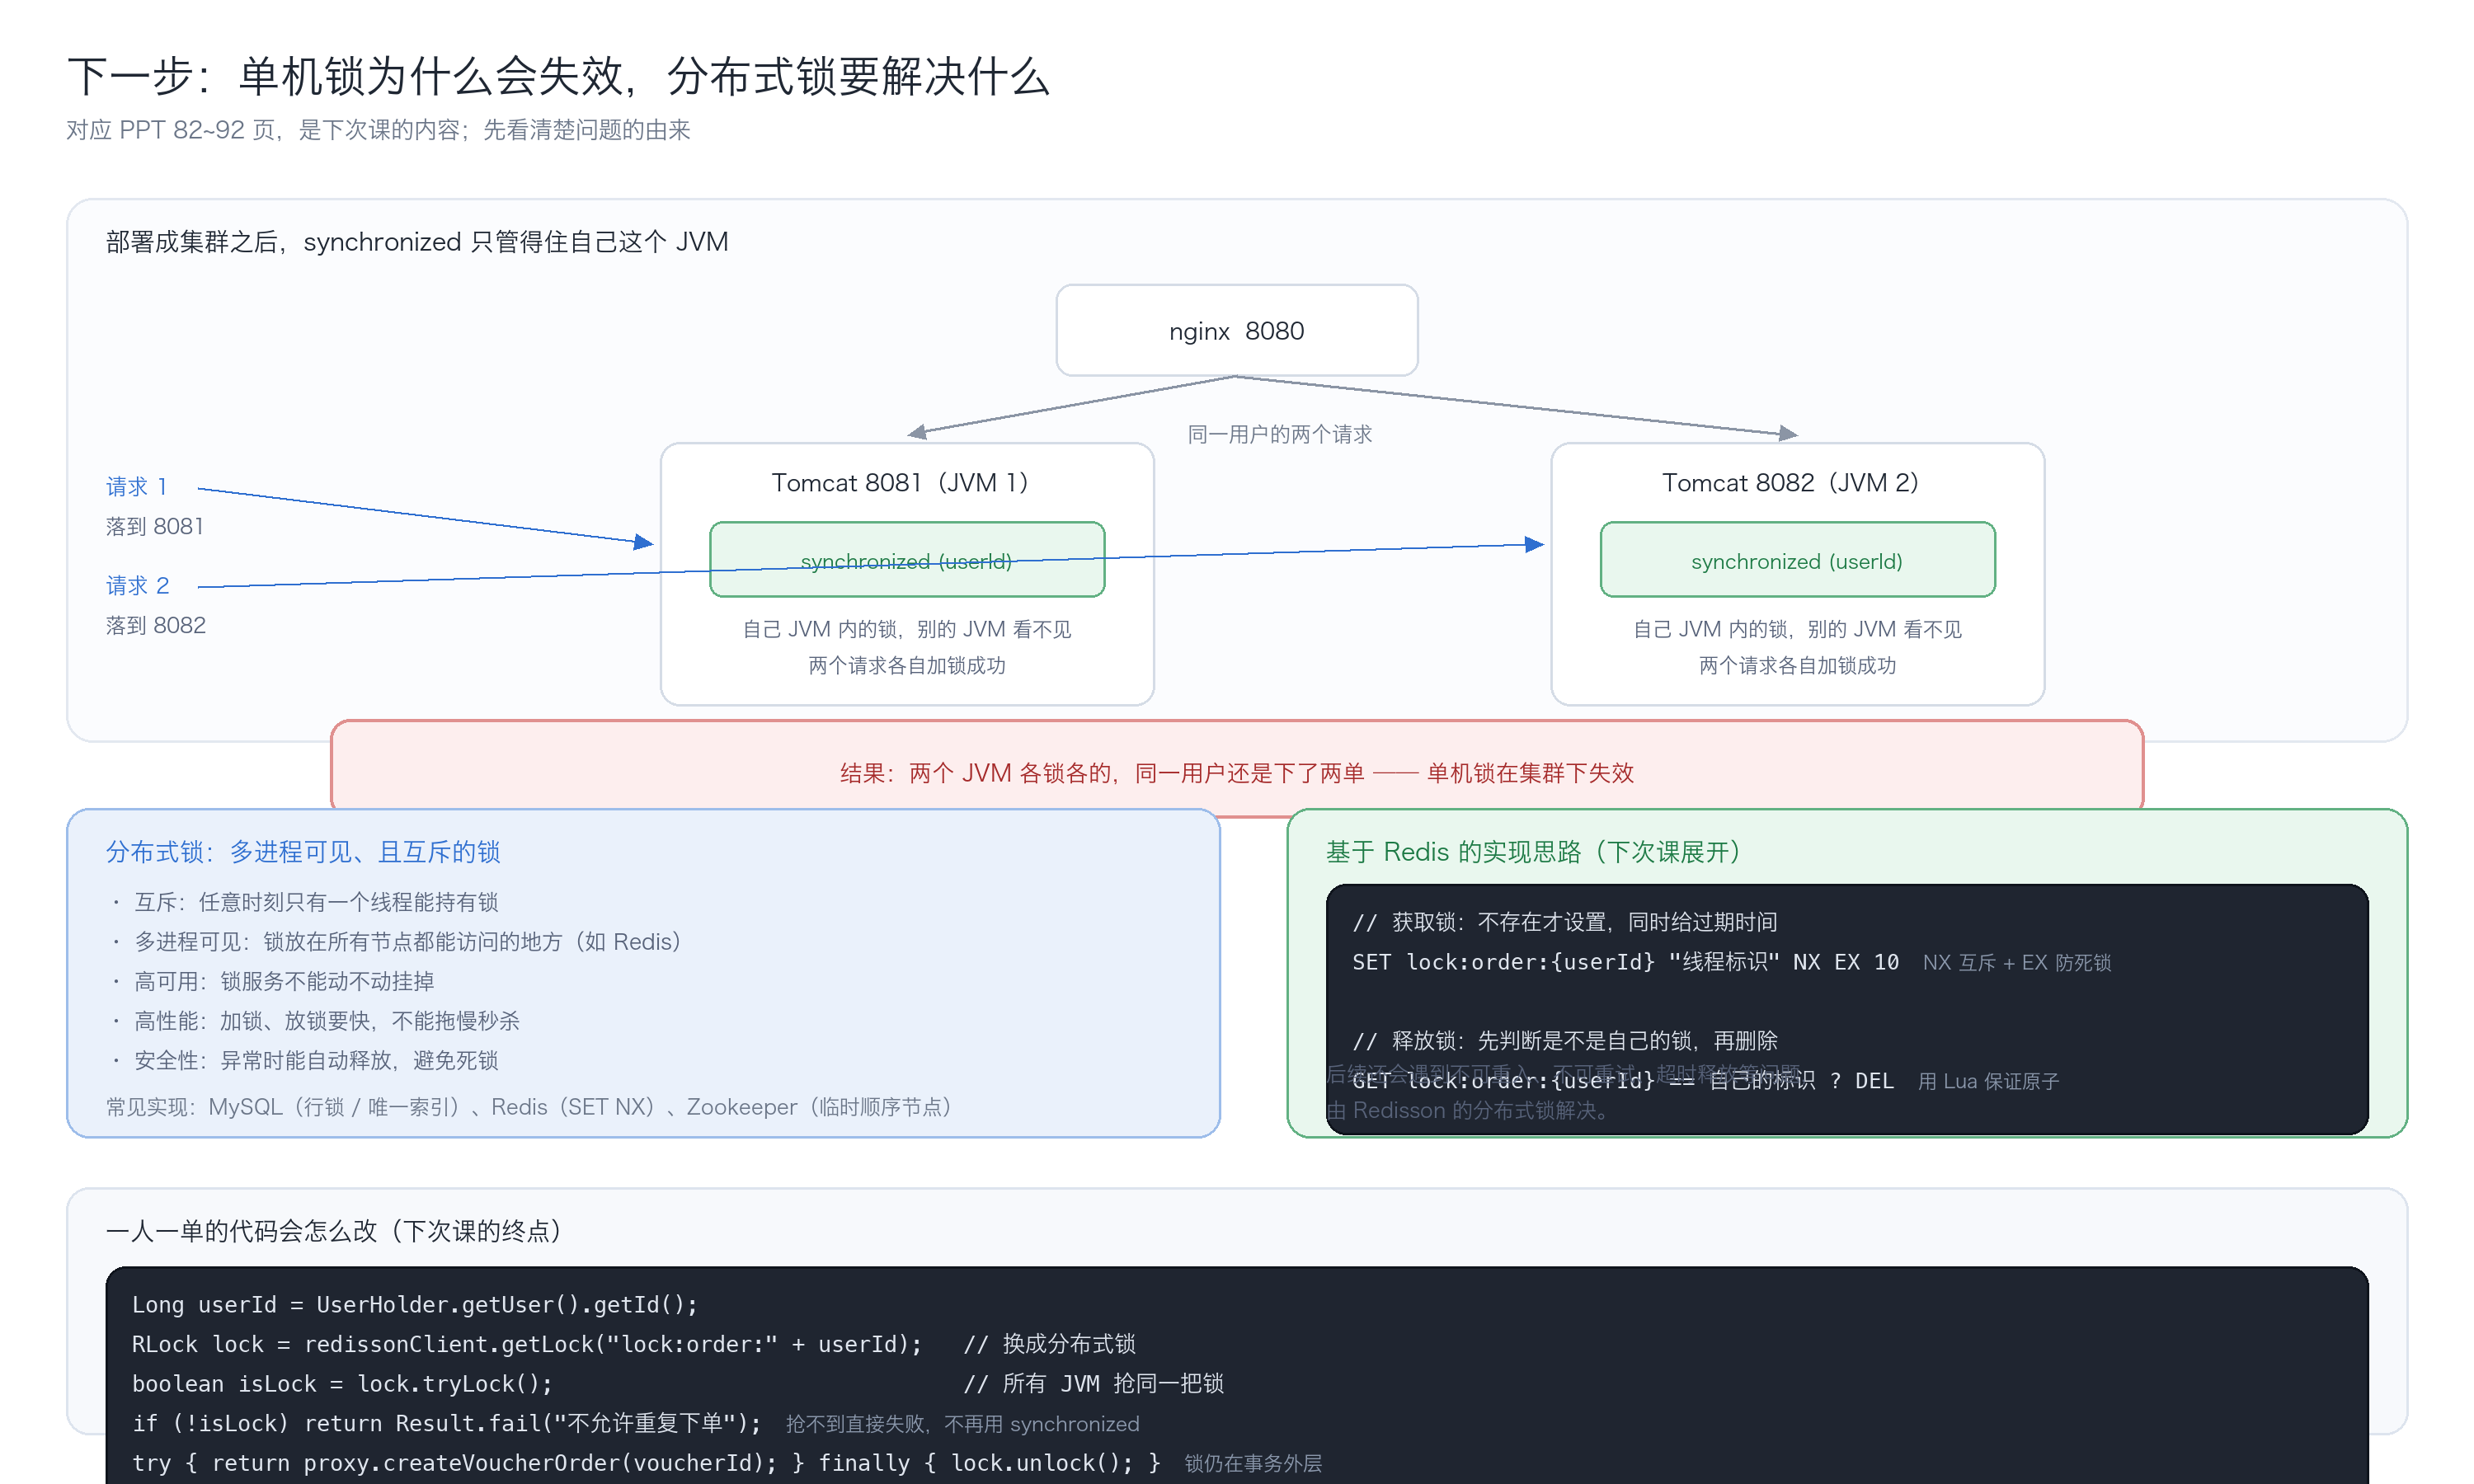Click the note 抢不到直接失败，不再用 synchronized
The image size is (2474, 1484).
[962, 1424]
